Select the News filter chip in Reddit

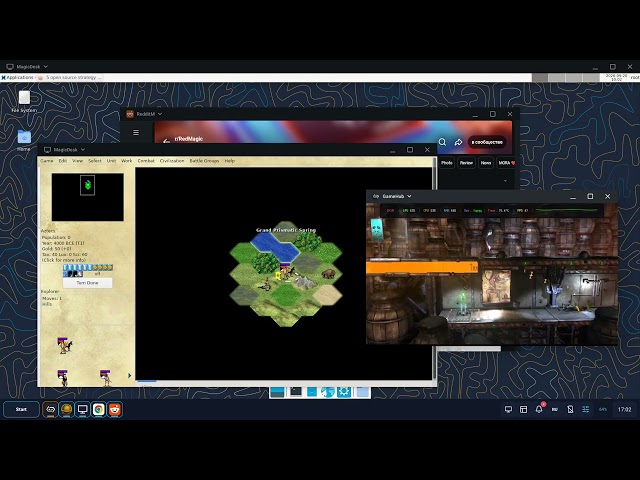tap(486, 163)
